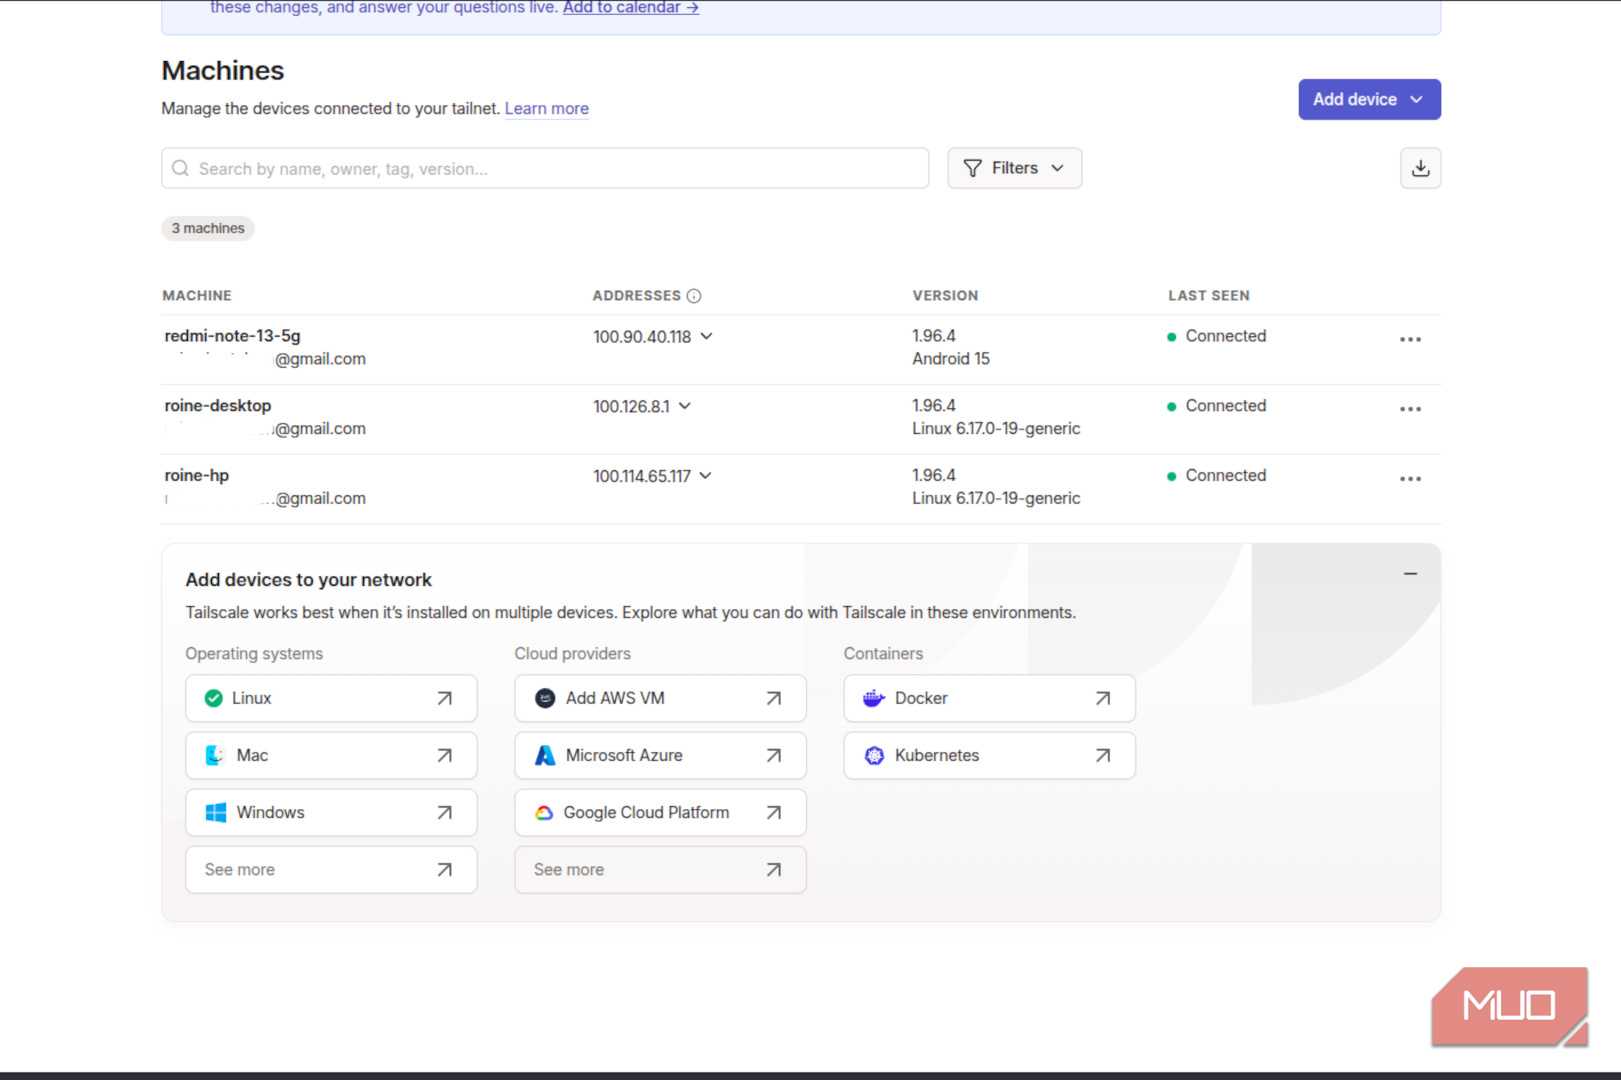The height and width of the screenshot is (1080, 1621).
Task: Click the Android 15 version text
Action: pyautogui.click(x=951, y=359)
